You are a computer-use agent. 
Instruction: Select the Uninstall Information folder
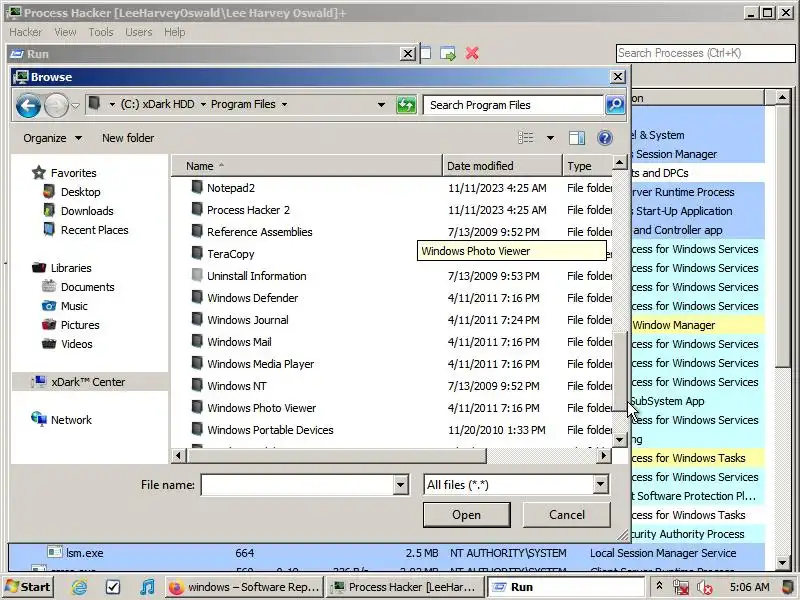point(256,276)
